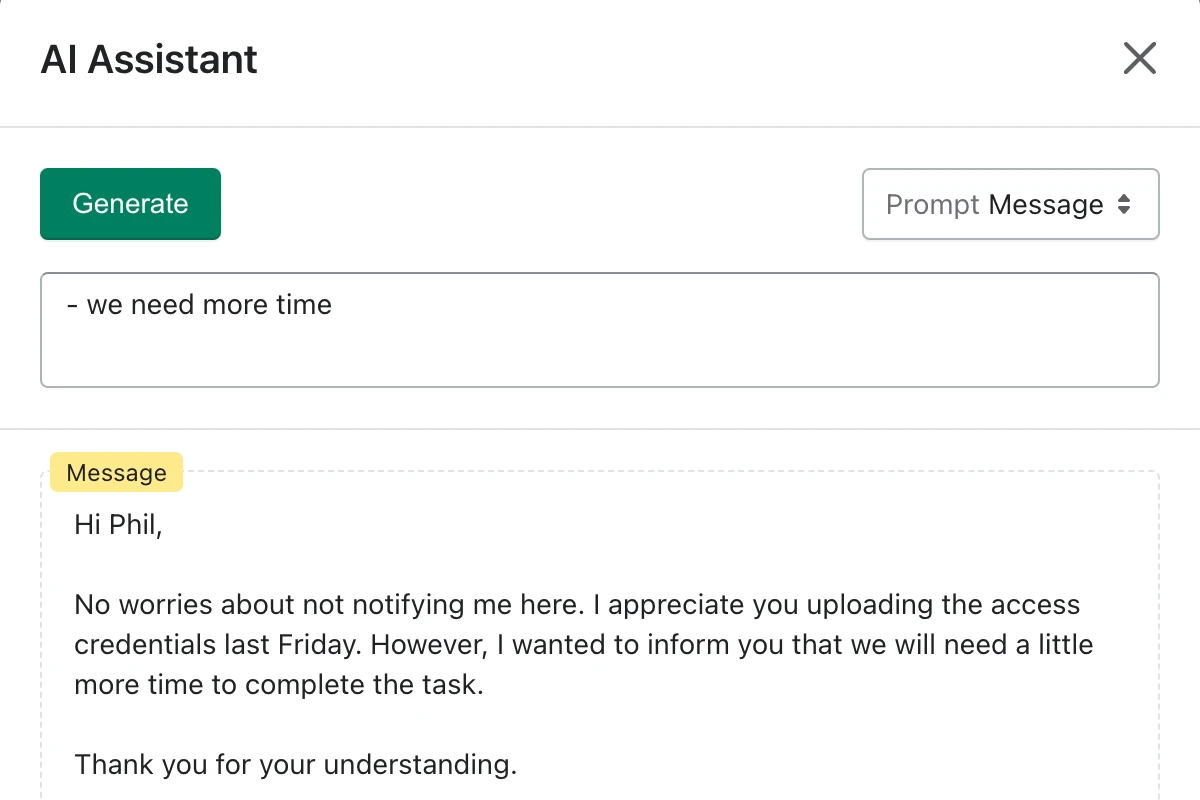Viewport: 1200px width, 800px height.
Task: Click the up-down arrows on the Prompt selector
Action: click(1124, 204)
